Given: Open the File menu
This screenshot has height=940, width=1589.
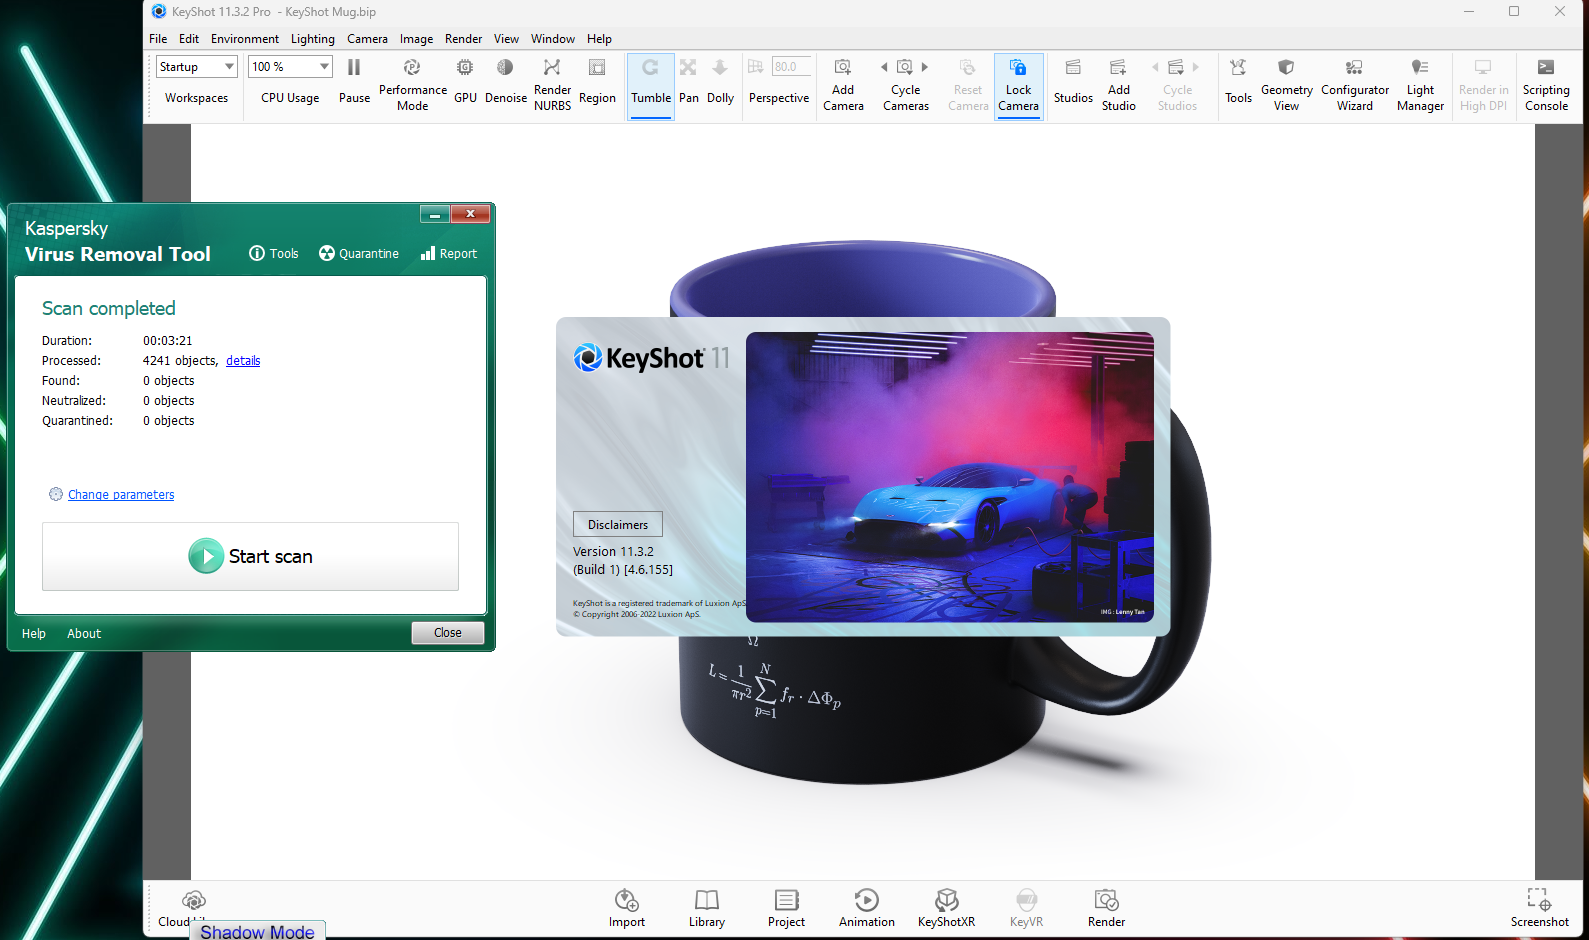Looking at the screenshot, I should (x=158, y=39).
